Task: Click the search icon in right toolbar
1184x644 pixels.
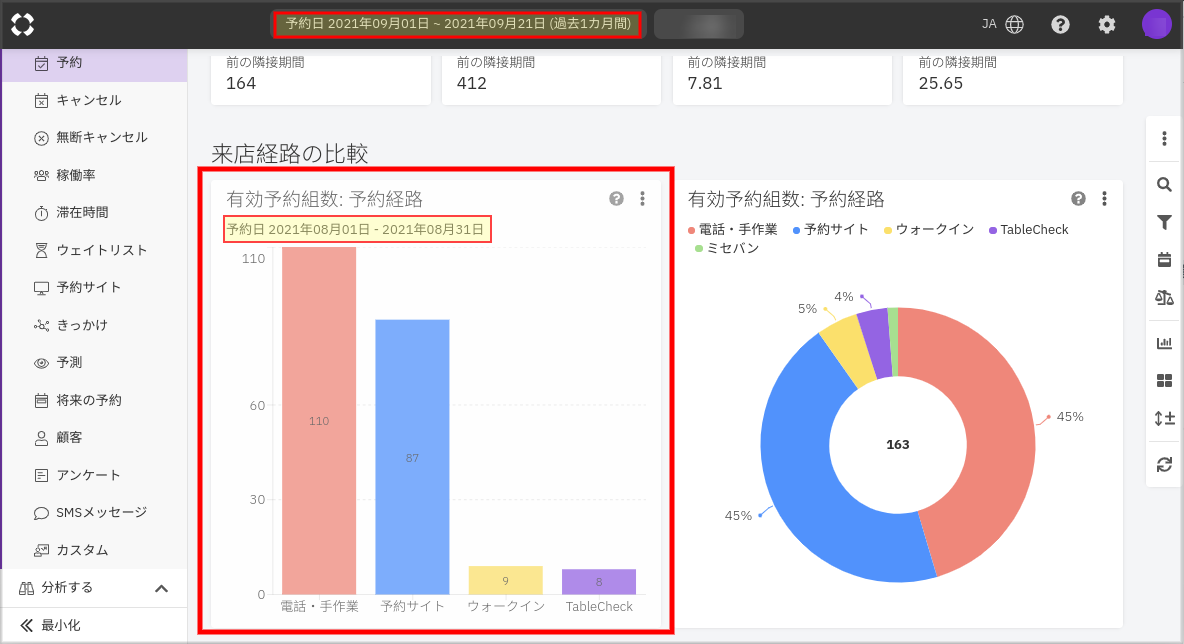Action: pyautogui.click(x=1164, y=184)
